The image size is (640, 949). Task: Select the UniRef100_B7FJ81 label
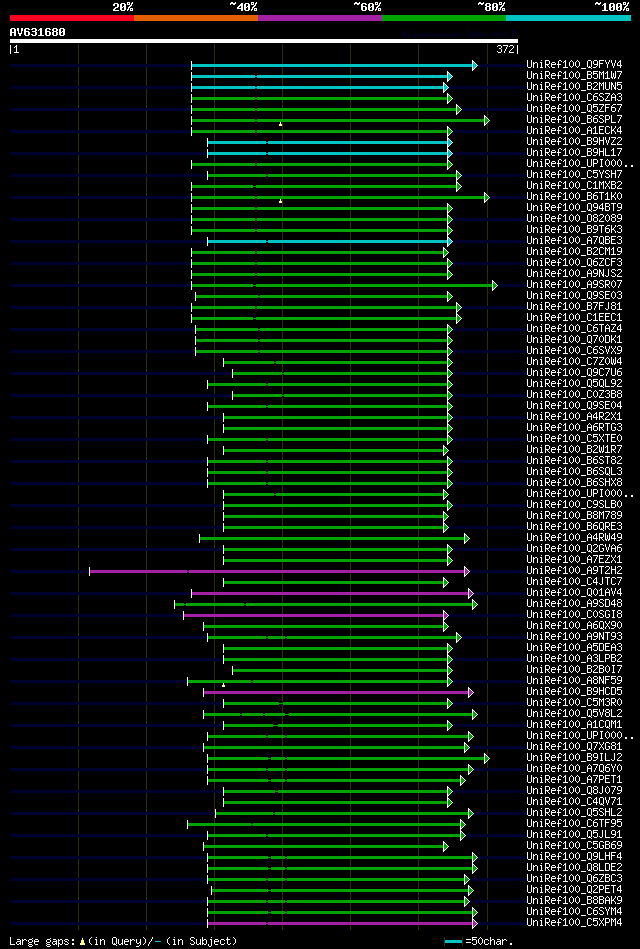click(x=574, y=306)
